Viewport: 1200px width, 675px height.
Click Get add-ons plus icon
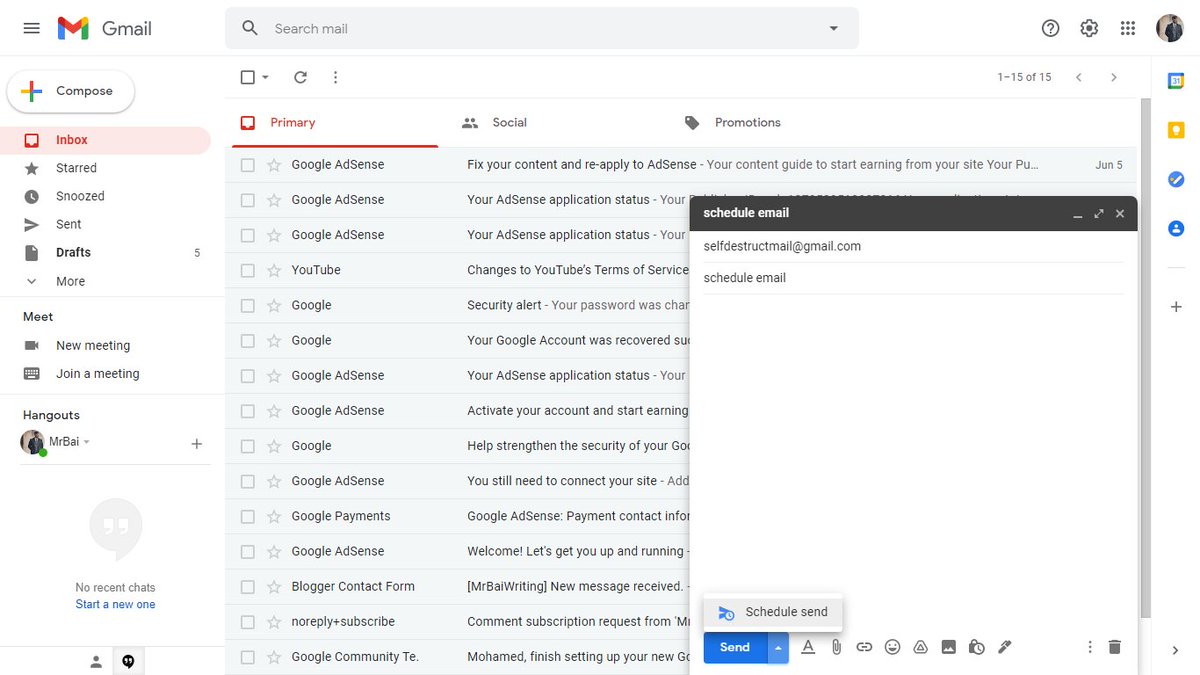tap(1176, 307)
